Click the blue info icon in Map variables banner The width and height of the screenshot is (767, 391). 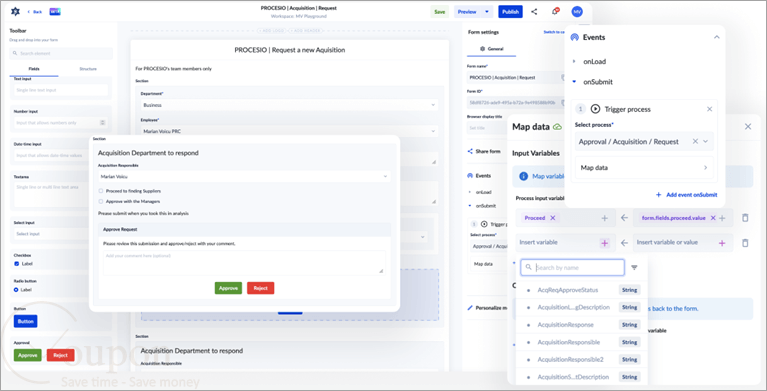click(x=523, y=176)
